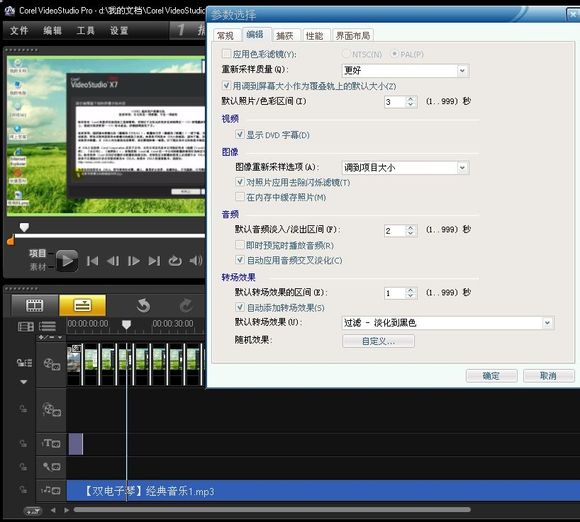Enable 在内存中缓存照片 checkbox
The image size is (580, 522).
pos(240,197)
